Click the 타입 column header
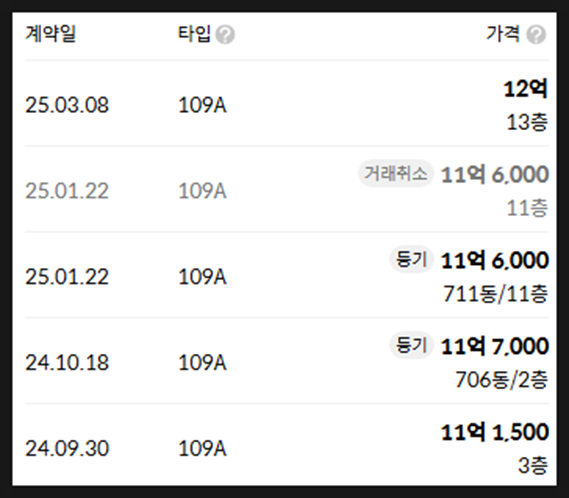The image size is (569, 498). tap(194, 34)
